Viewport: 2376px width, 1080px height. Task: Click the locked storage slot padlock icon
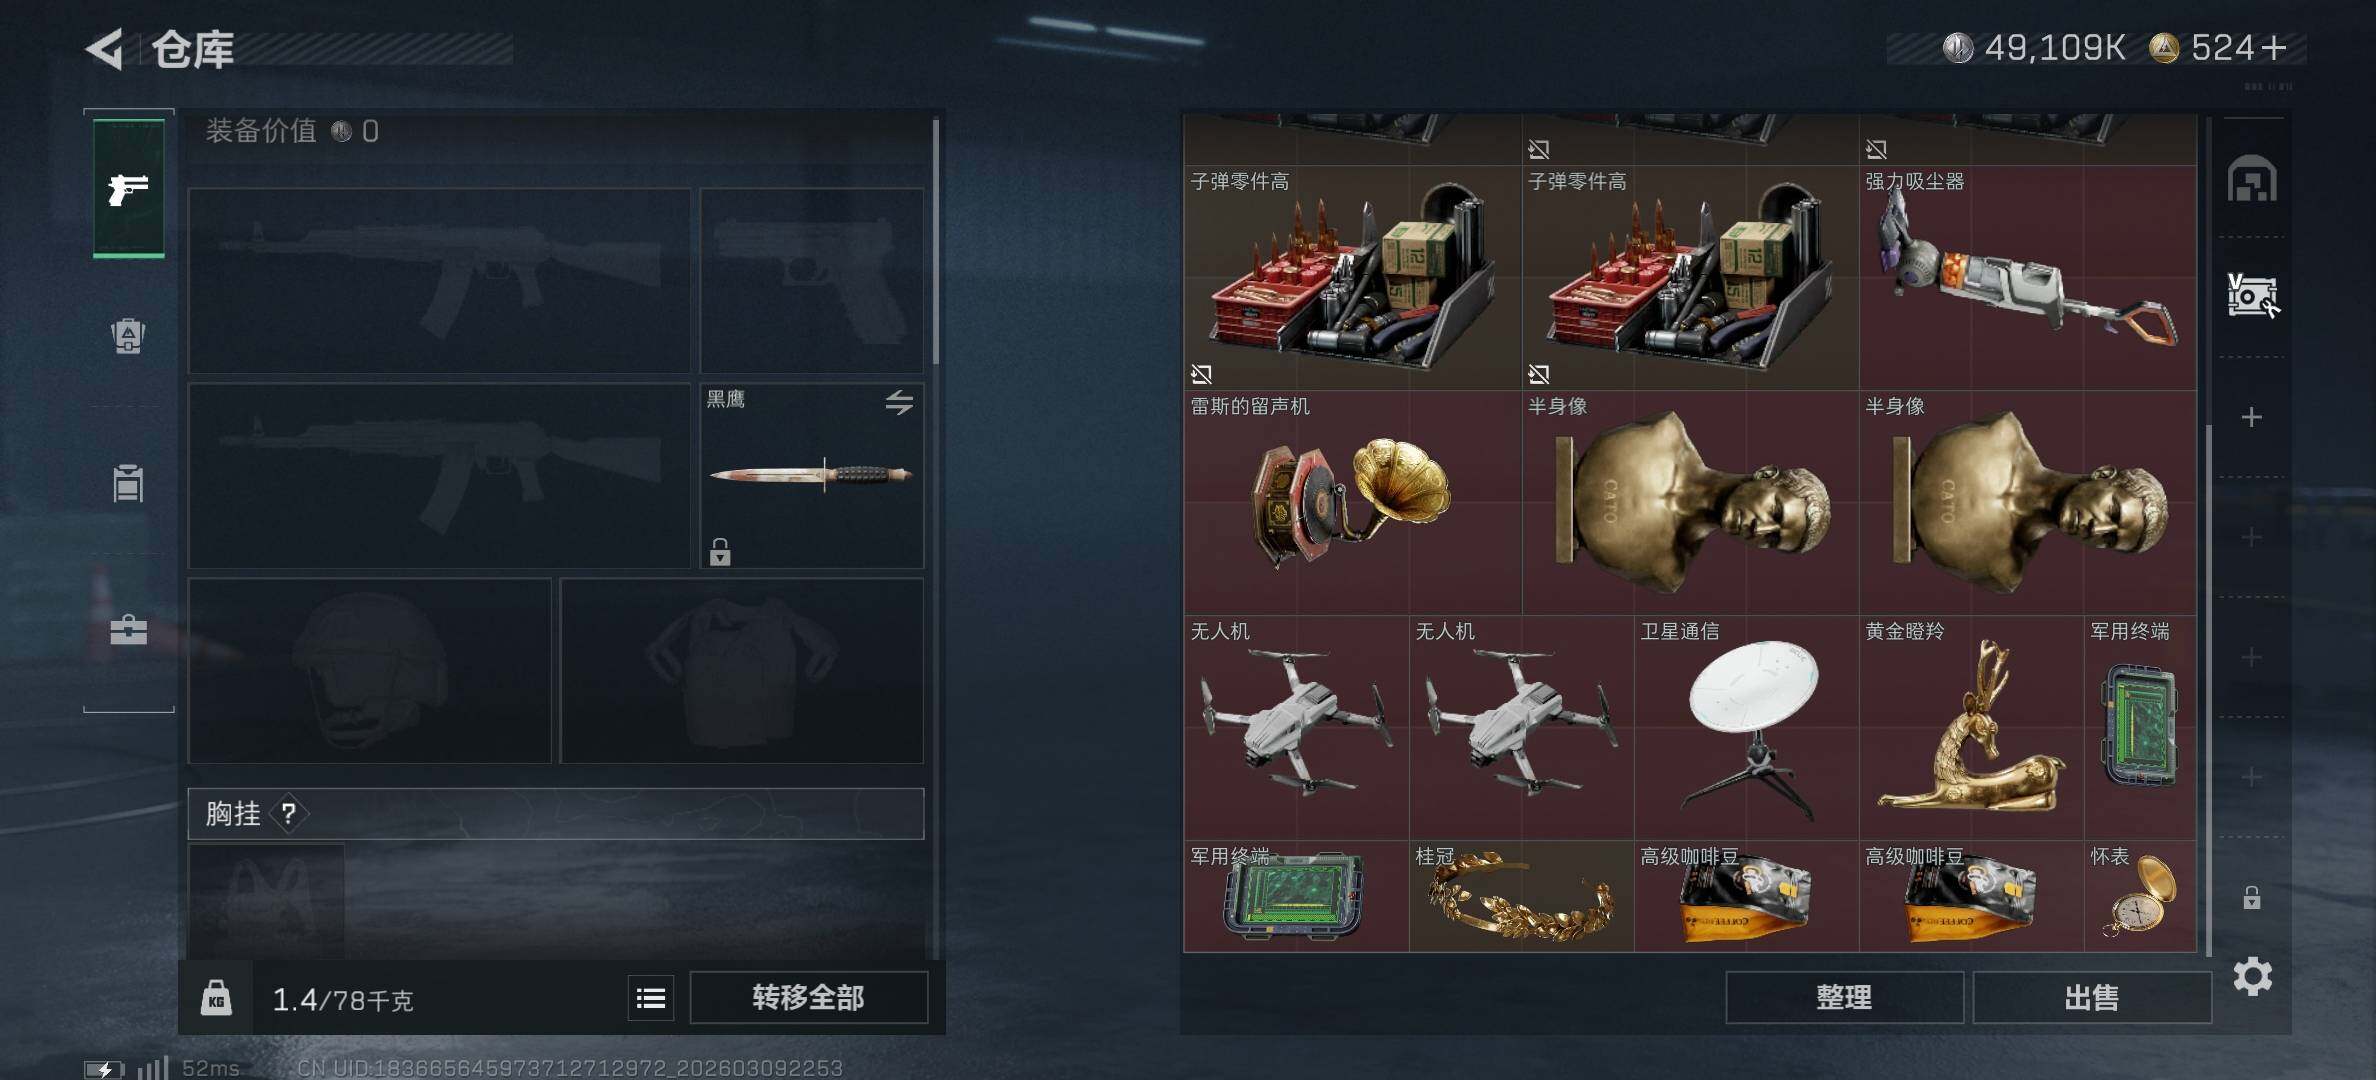[2251, 897]
